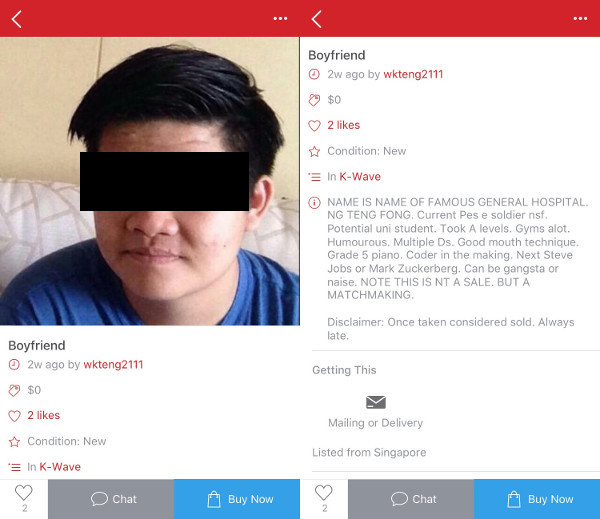This screenshot has width=600, height=519.
Task: Tap Chat button on right screen
Action: [411, 499]
